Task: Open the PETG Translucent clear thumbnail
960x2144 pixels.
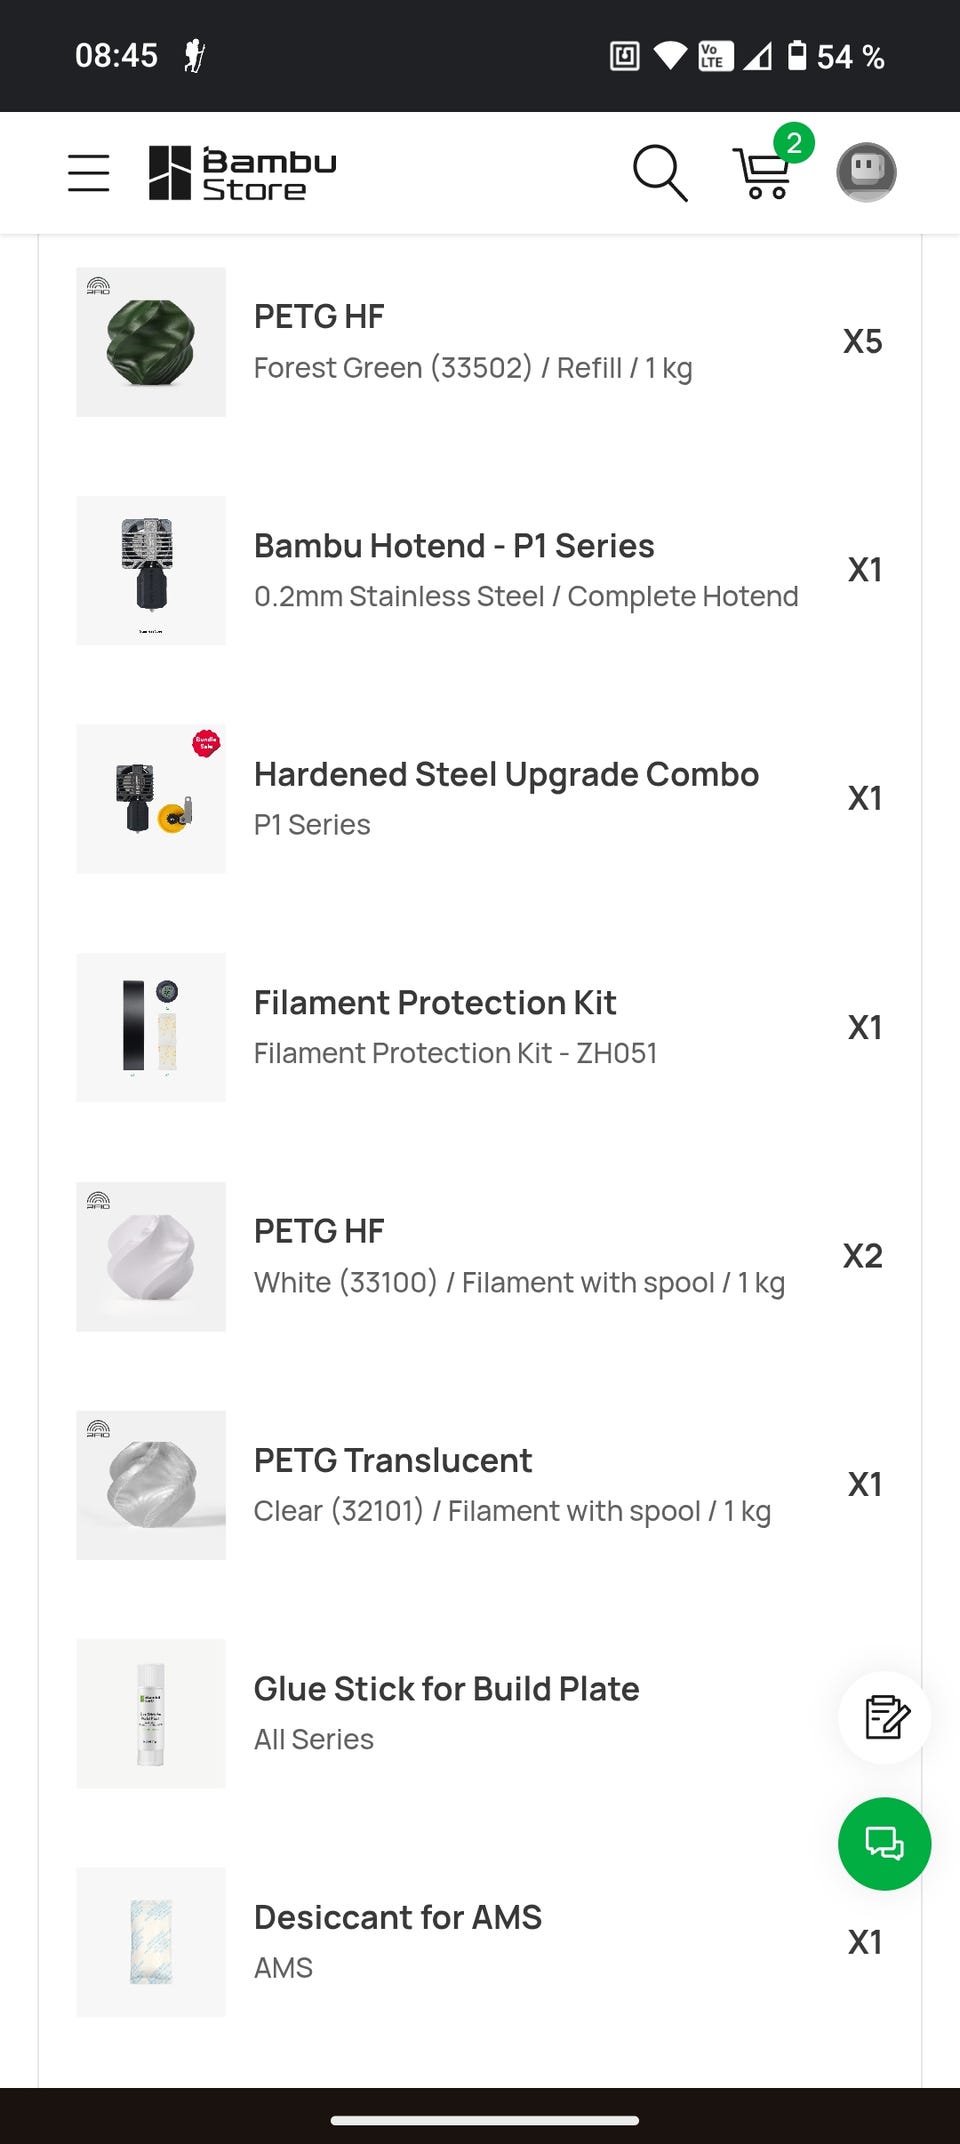Action: 151,1485
